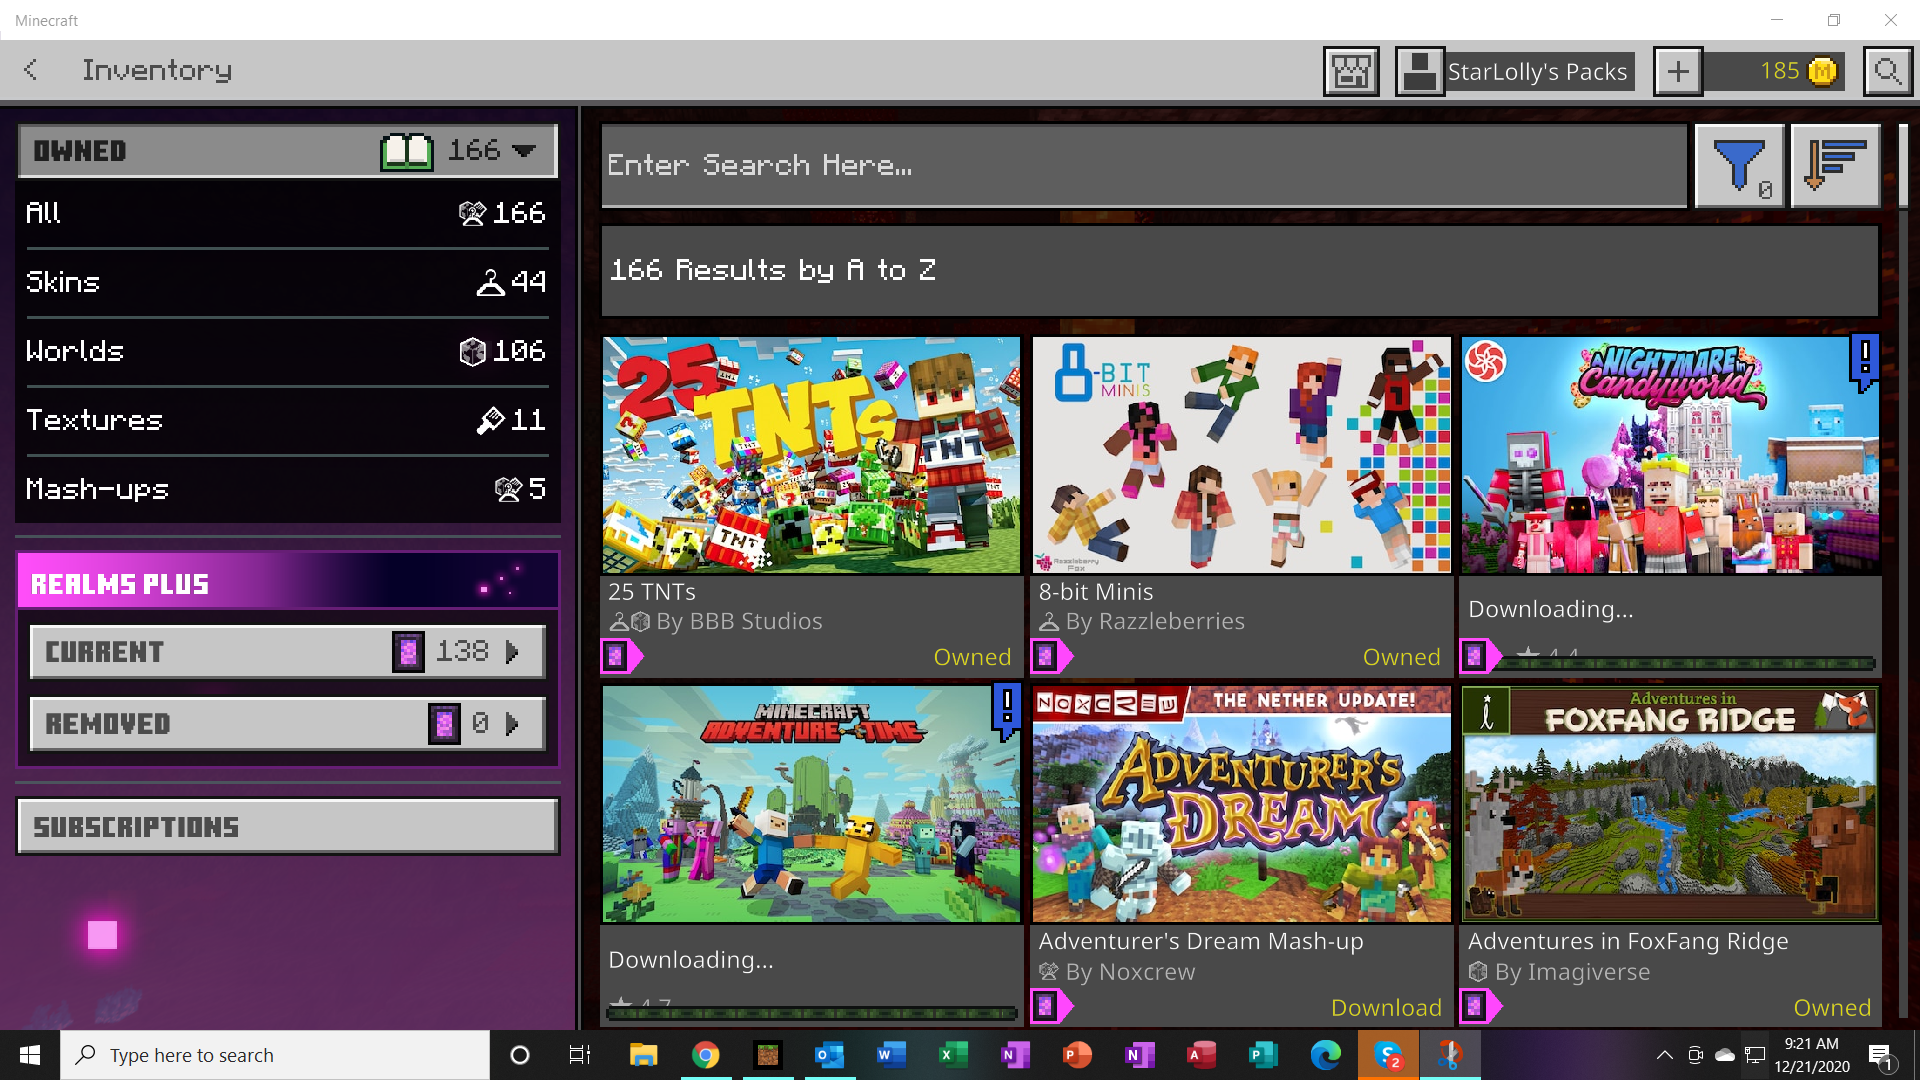The height and width of the screenshot is (1080, 1920).
Task: Click the back arrow next to Inventory
Action: coord(31,70)
